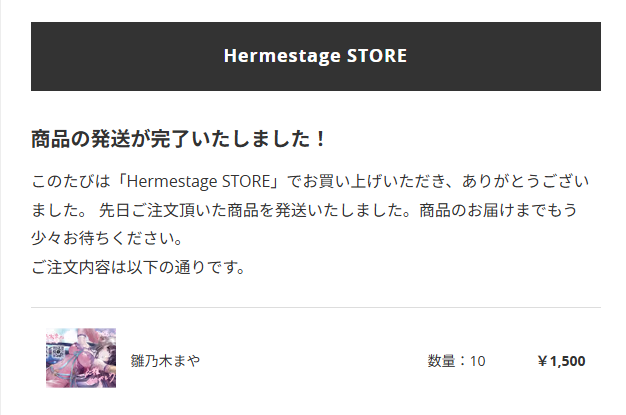This screenshot has width=626, height=415.
Task: Open the product thumbnail image
Action: 81,358
